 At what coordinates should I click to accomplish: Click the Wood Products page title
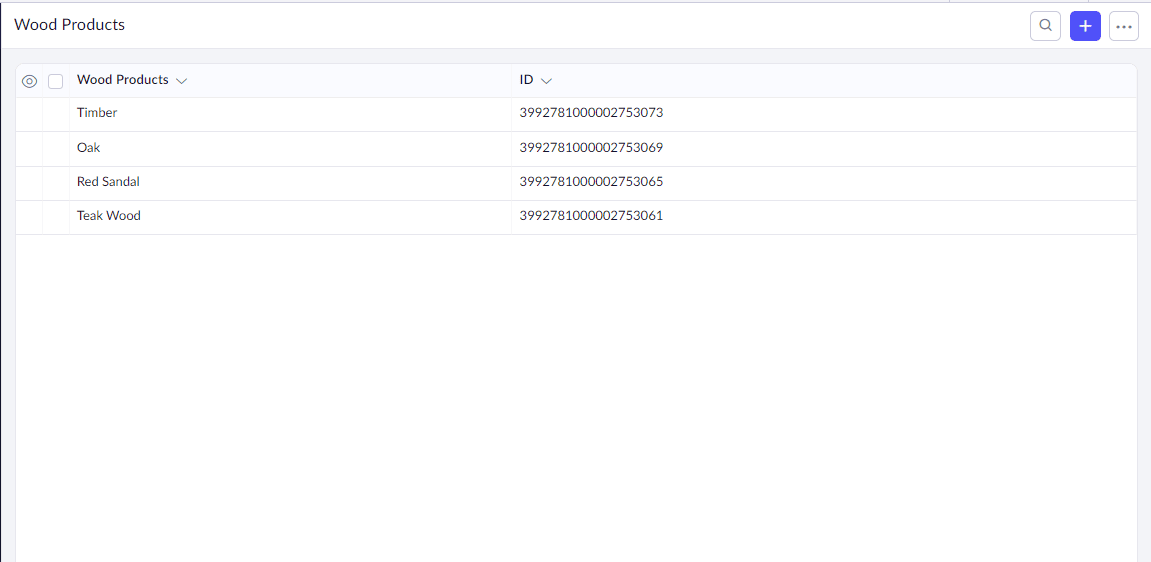click(69, 25)
